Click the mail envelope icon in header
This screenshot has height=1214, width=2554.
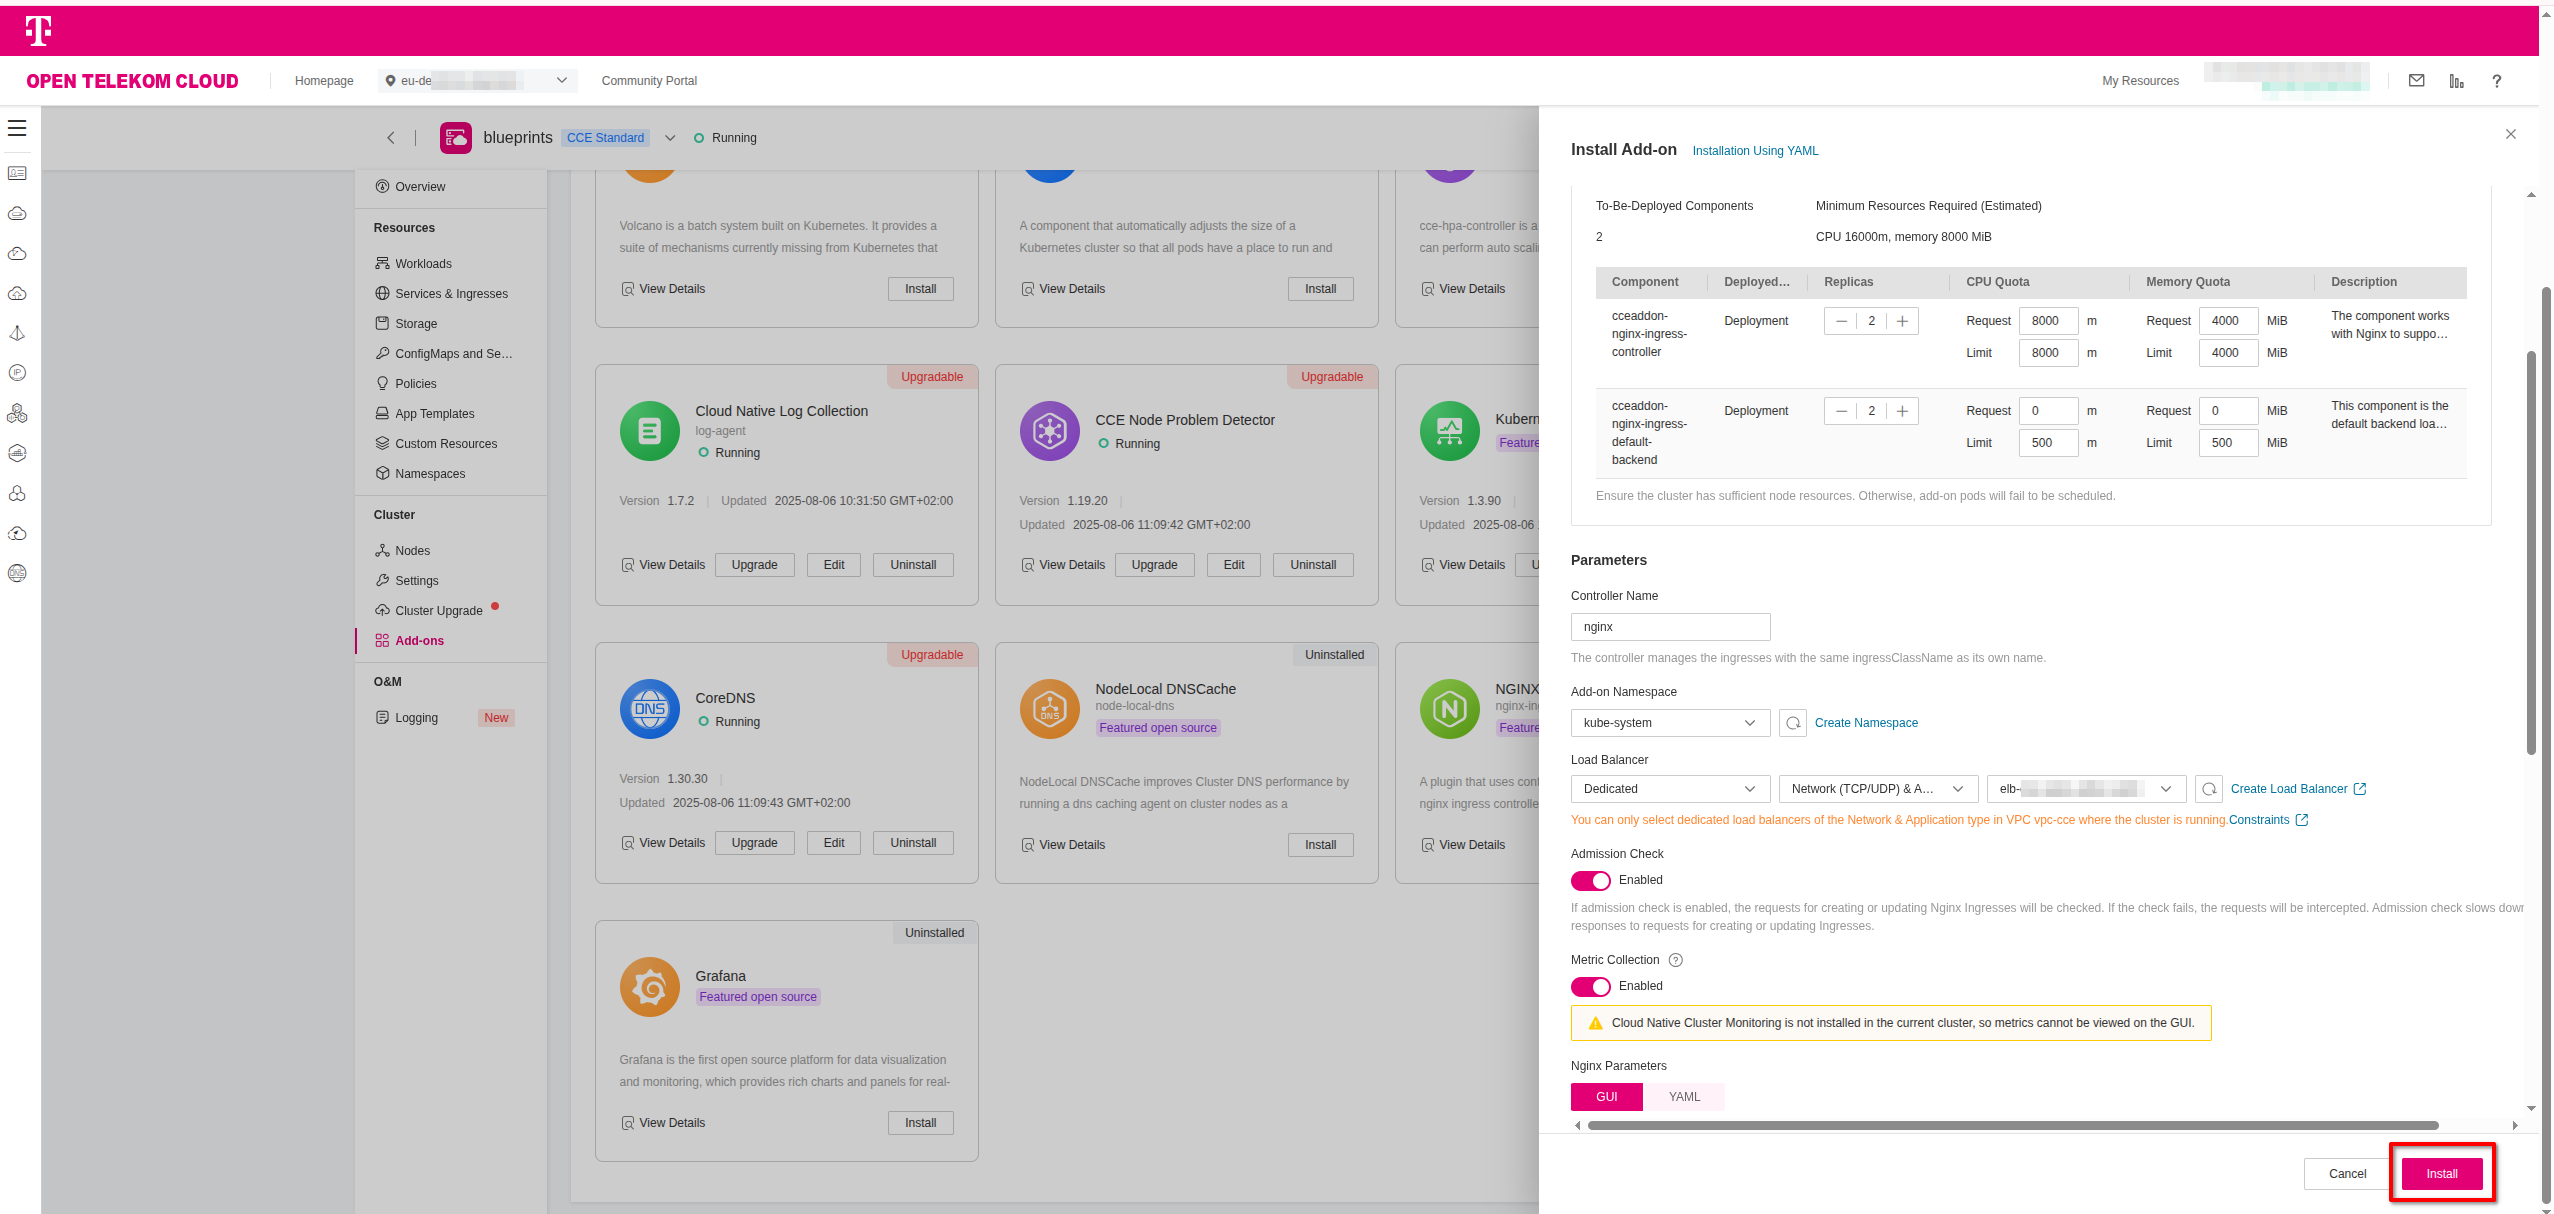pos(2416,81)
